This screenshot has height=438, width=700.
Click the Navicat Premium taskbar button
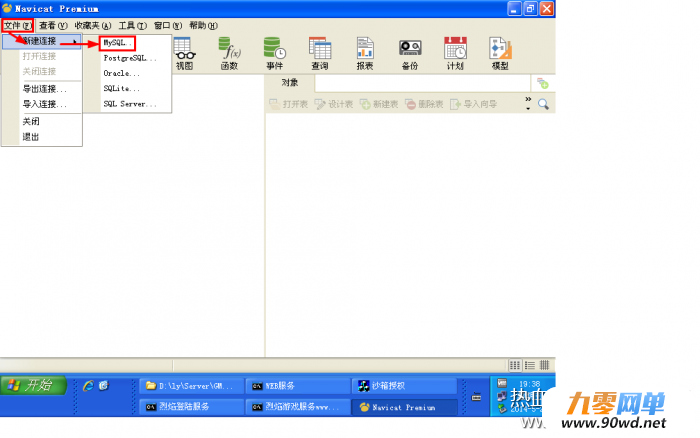[x=404, y=407]
